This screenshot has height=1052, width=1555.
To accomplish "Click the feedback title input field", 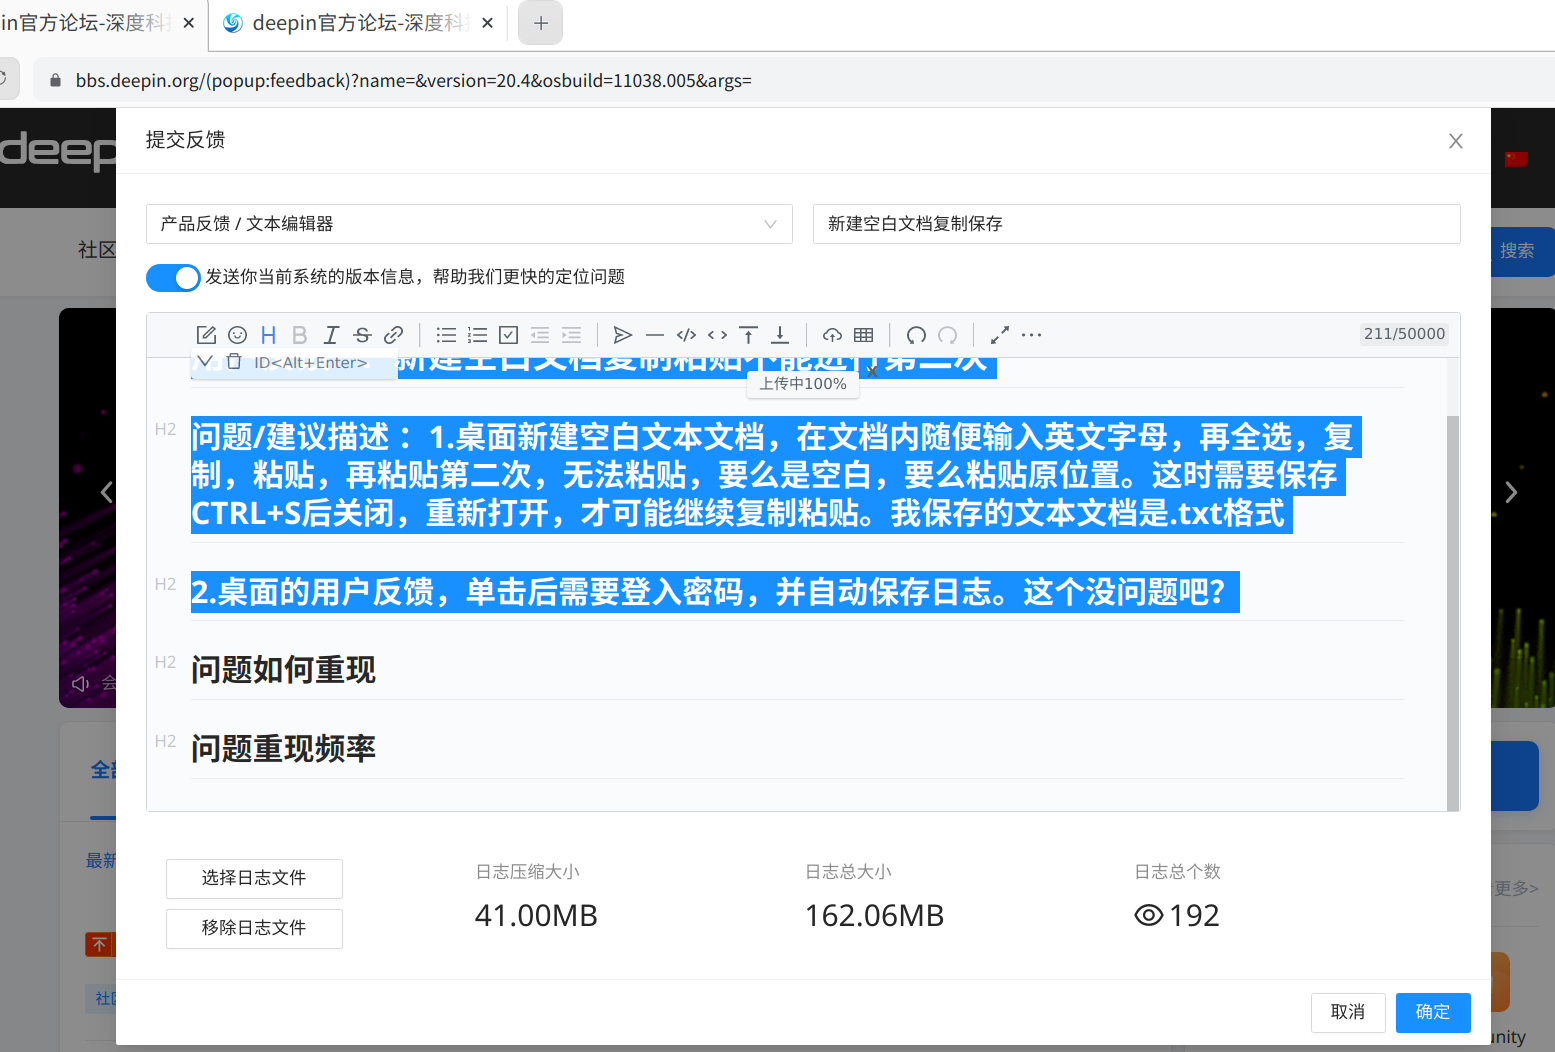I will pyautogui.click(x=1136, y=224).
